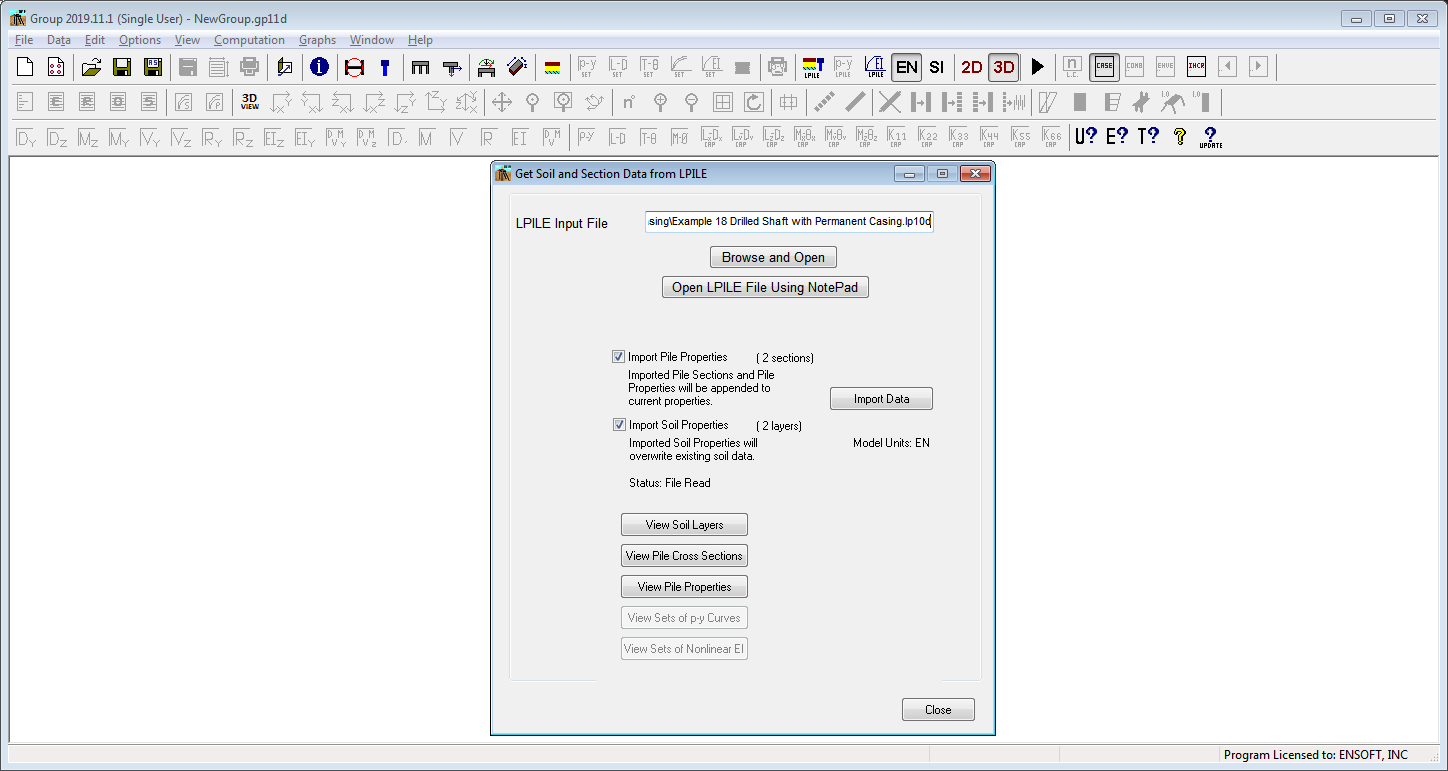Run the analysis with the play icon

[1038, 67]
